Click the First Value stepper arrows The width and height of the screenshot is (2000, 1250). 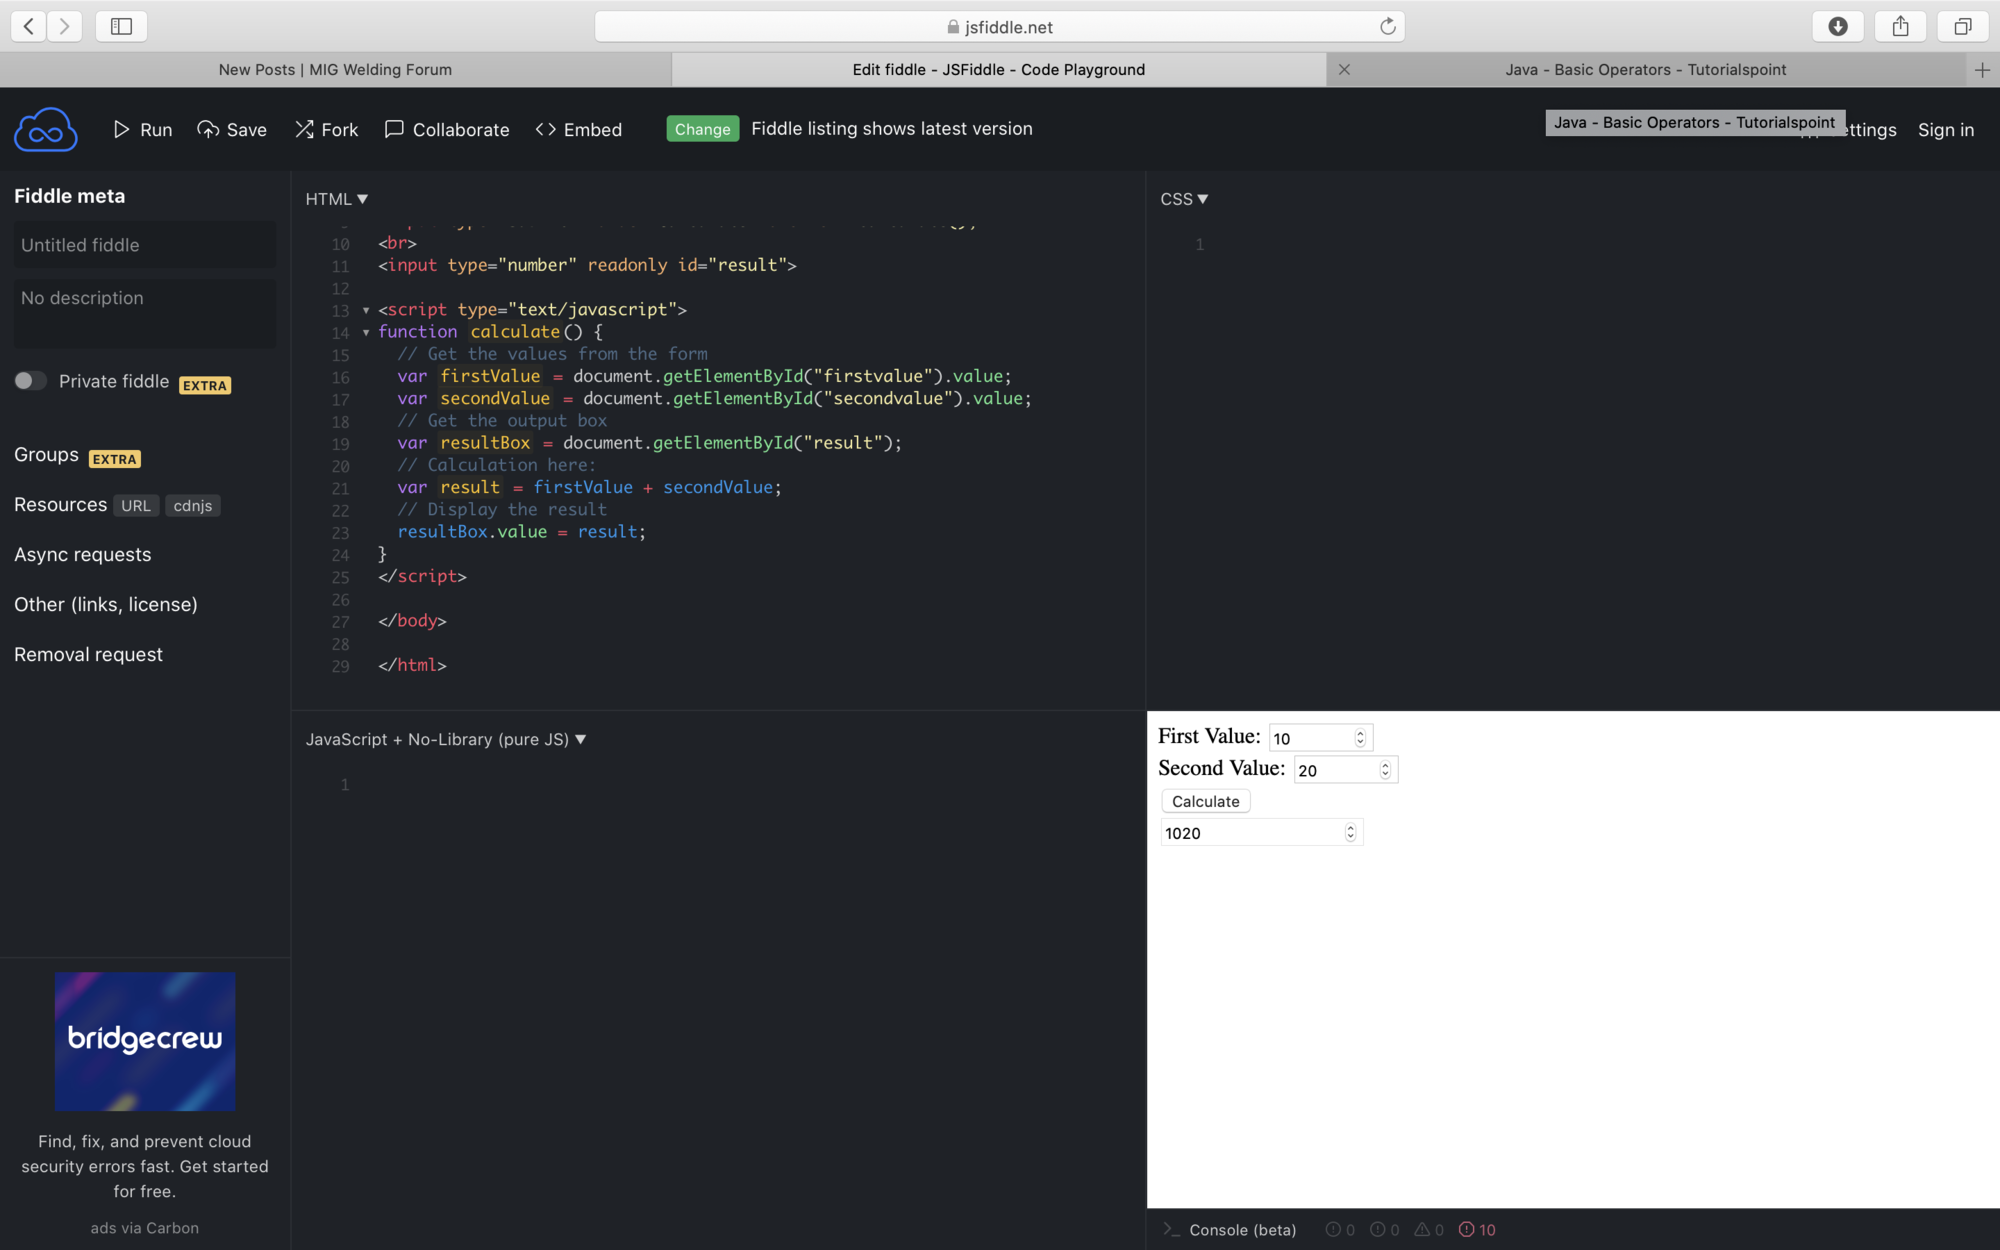(1360, 738)
